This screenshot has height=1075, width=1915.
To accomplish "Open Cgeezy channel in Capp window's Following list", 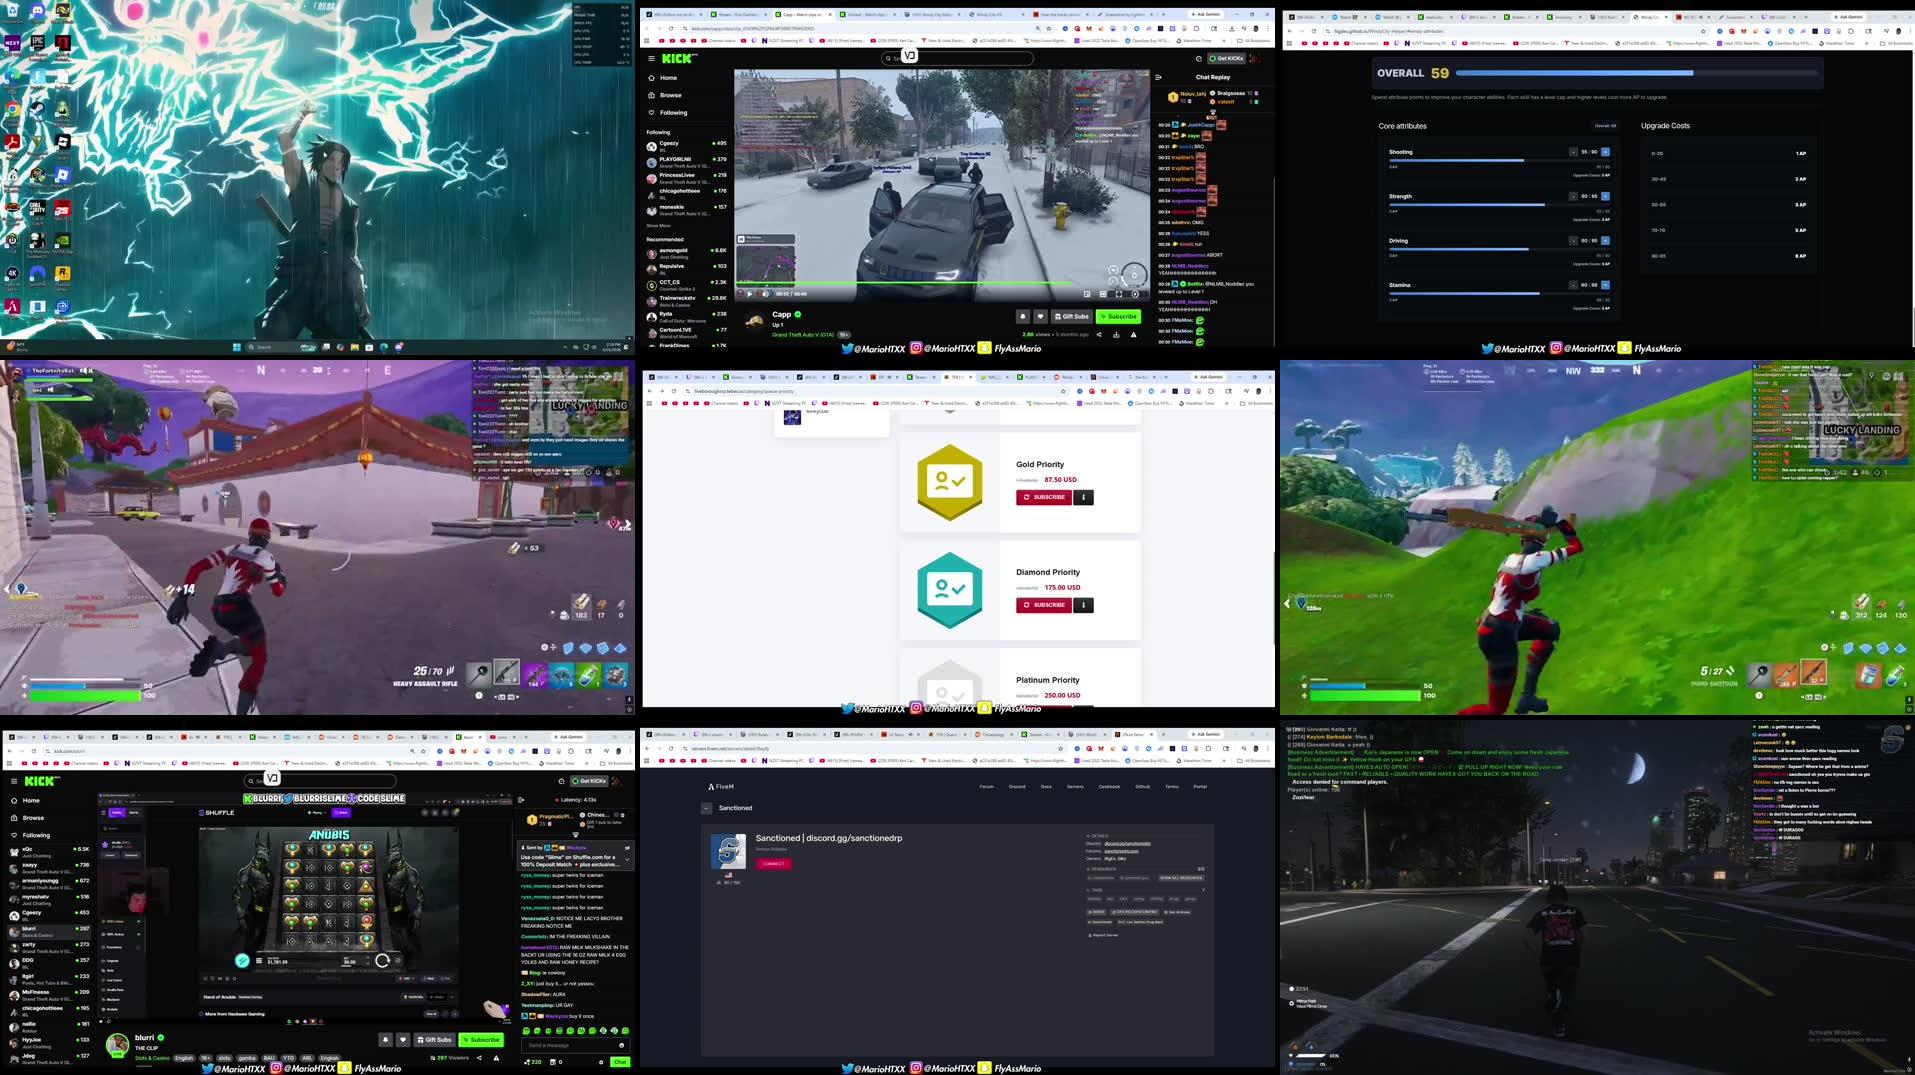I will (x=687, y=146).
